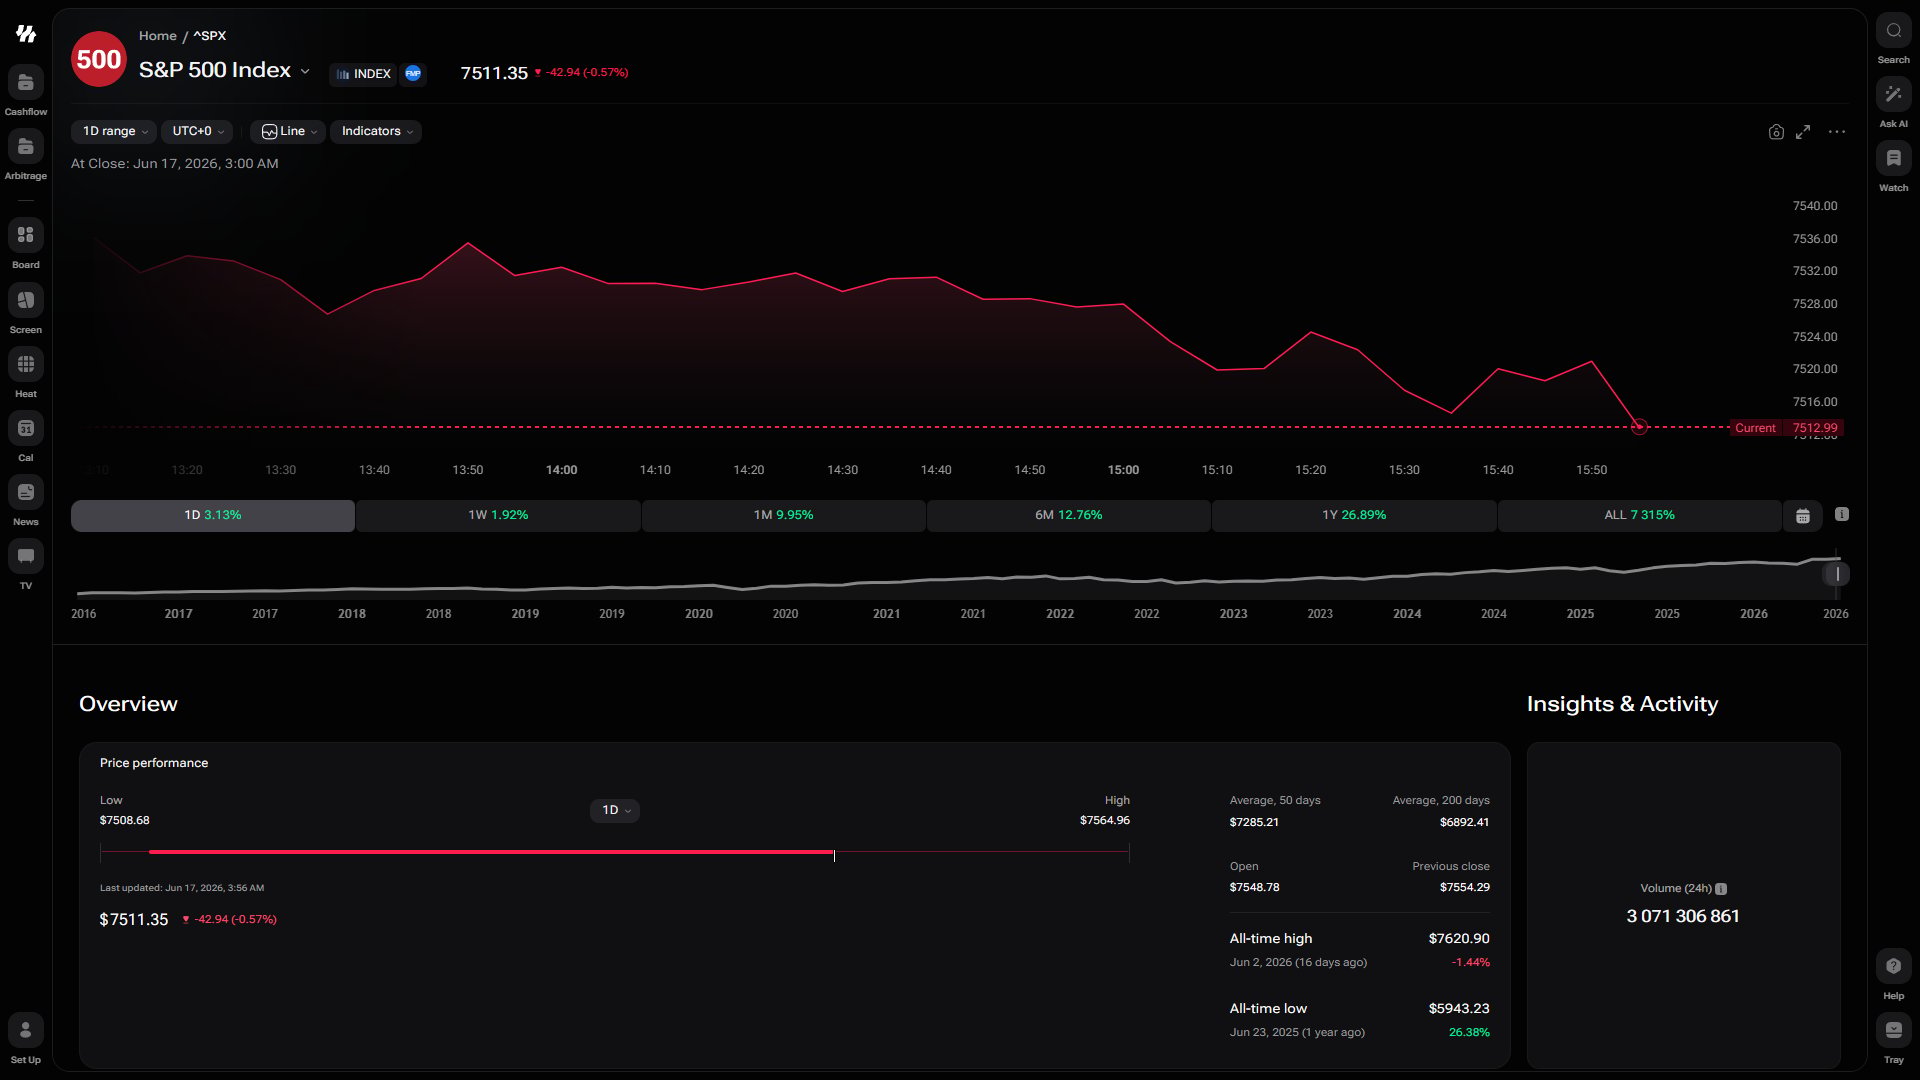Click the volume figure 3 071 306 861

(1683, 916)
